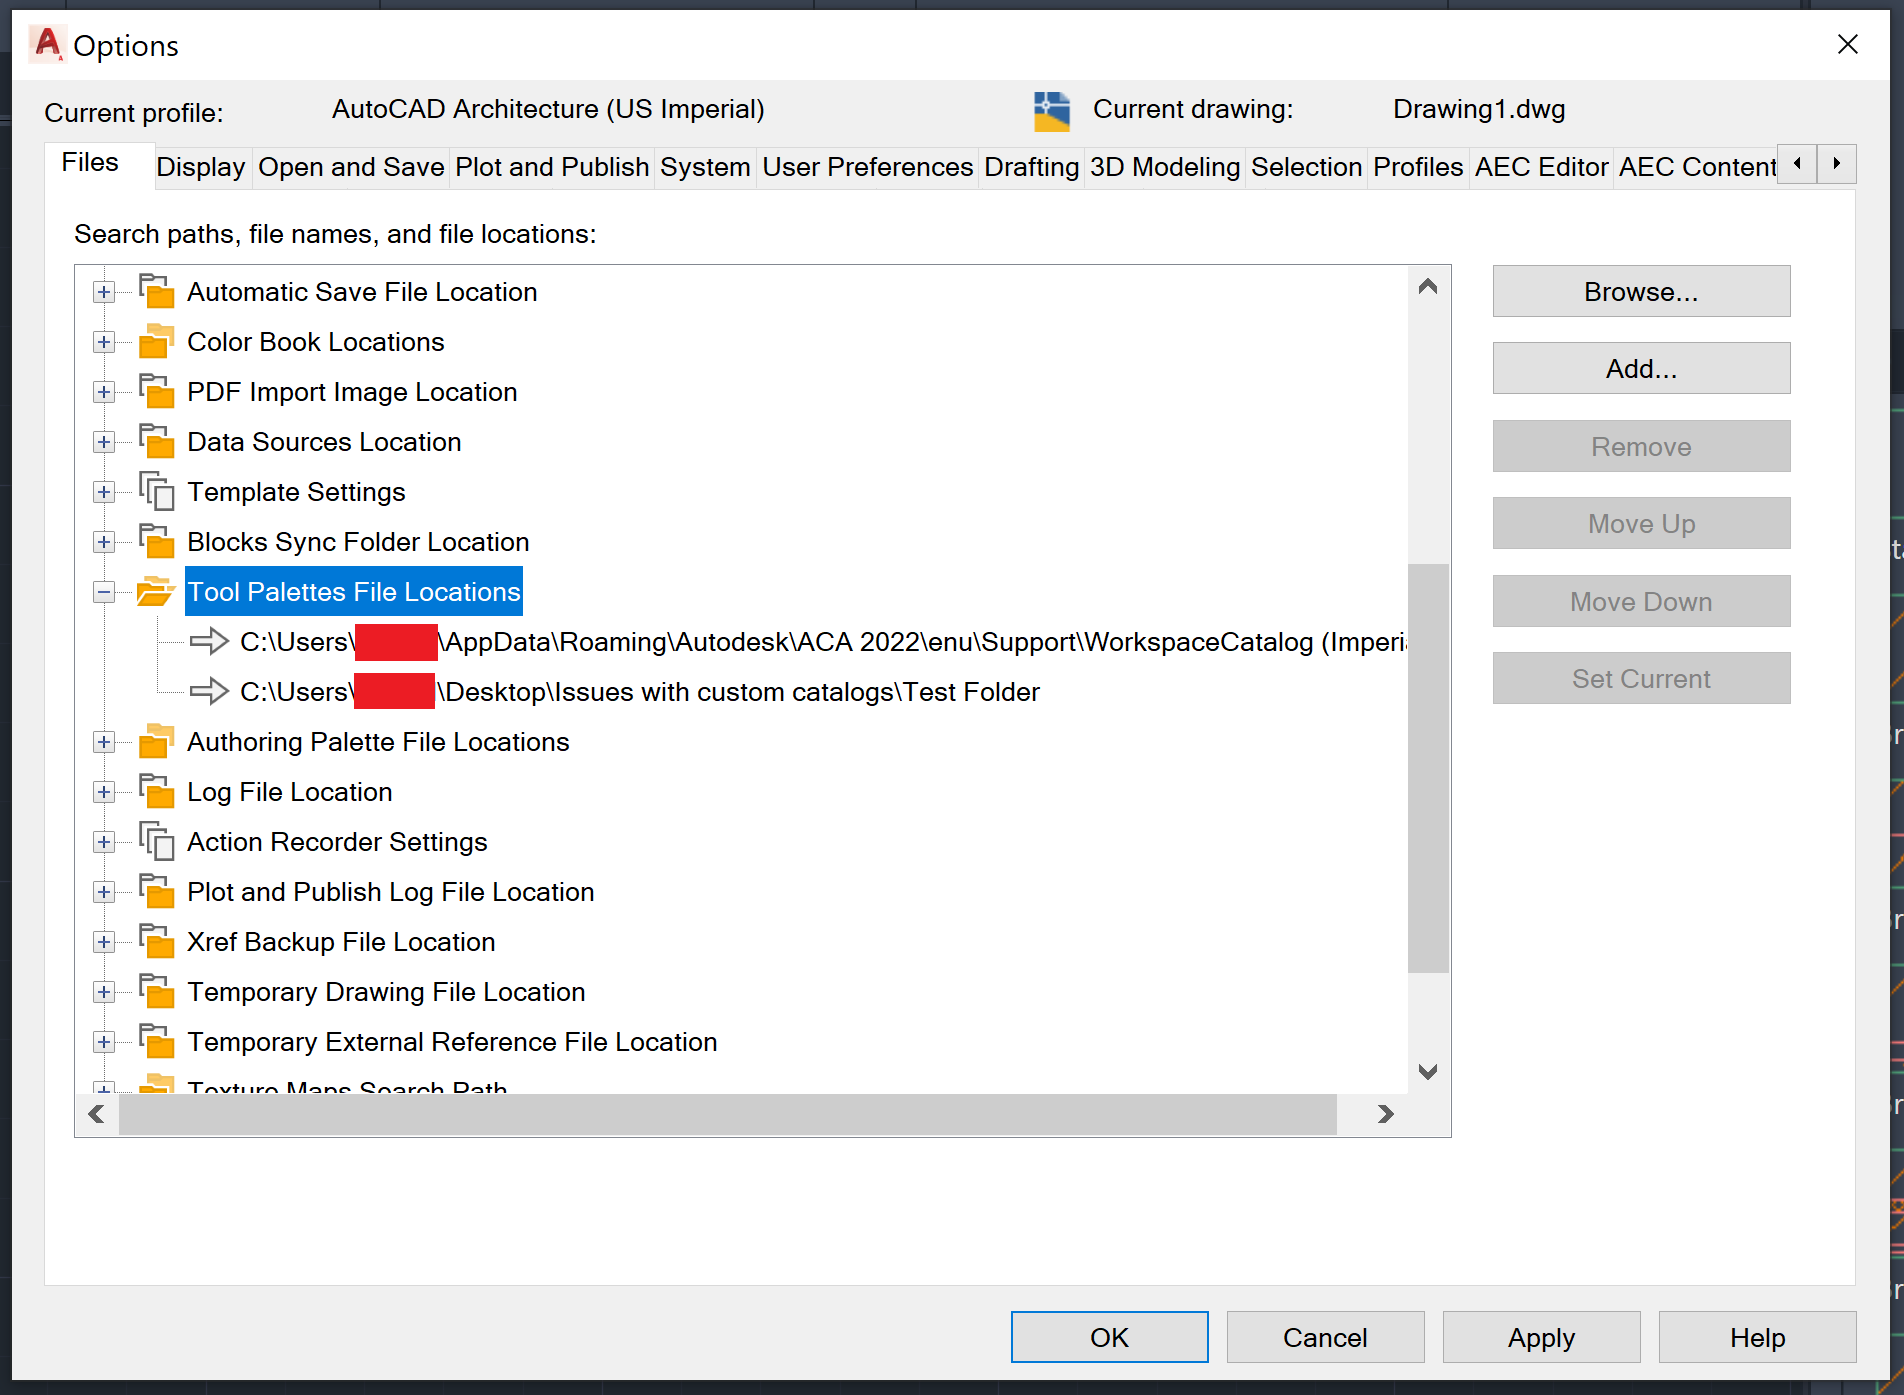Click the Temporary Drawing File Location folder icon
The height and width of the screenshot is (1395, 1904).
pos(157,991)
